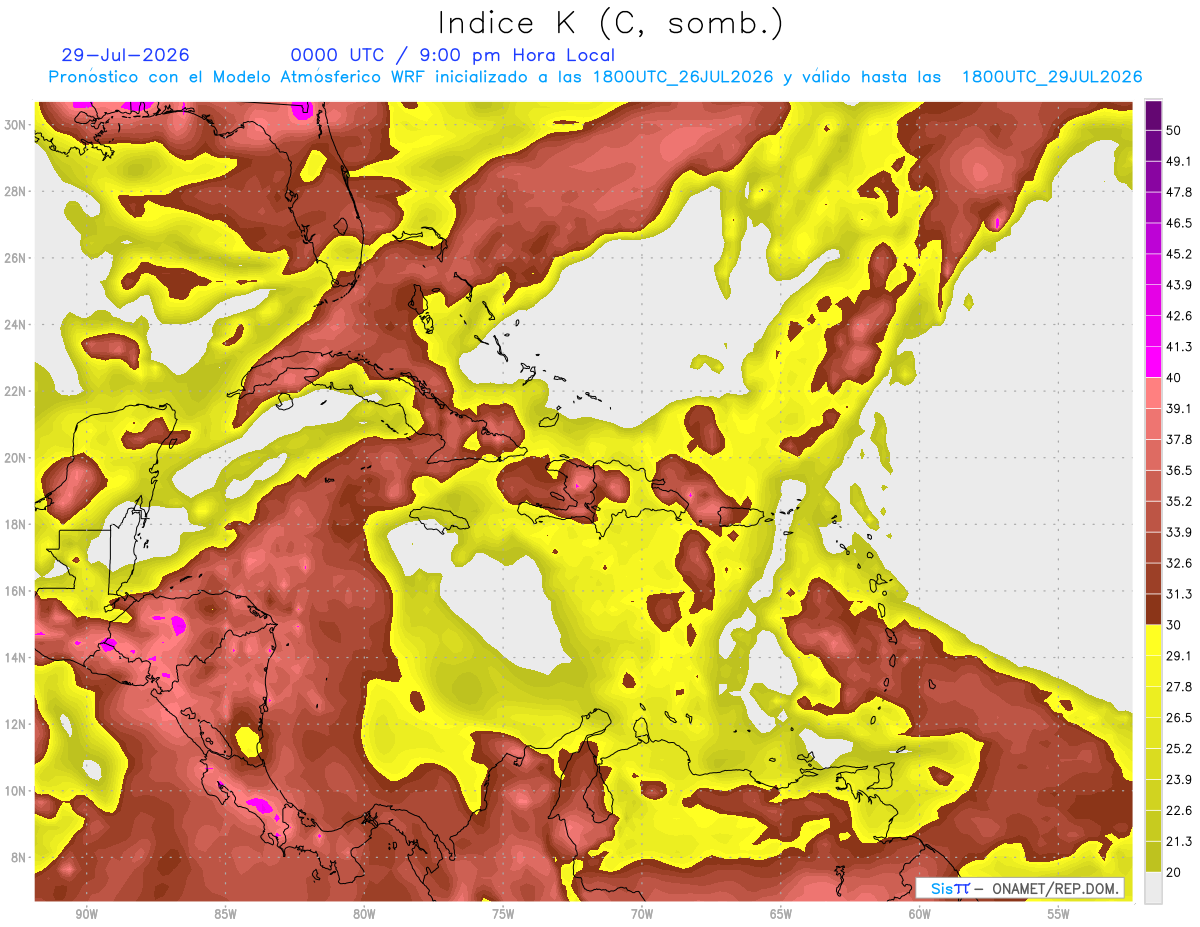
Task: Click the colorbar label "43.9"
Action: point(1177,285)
